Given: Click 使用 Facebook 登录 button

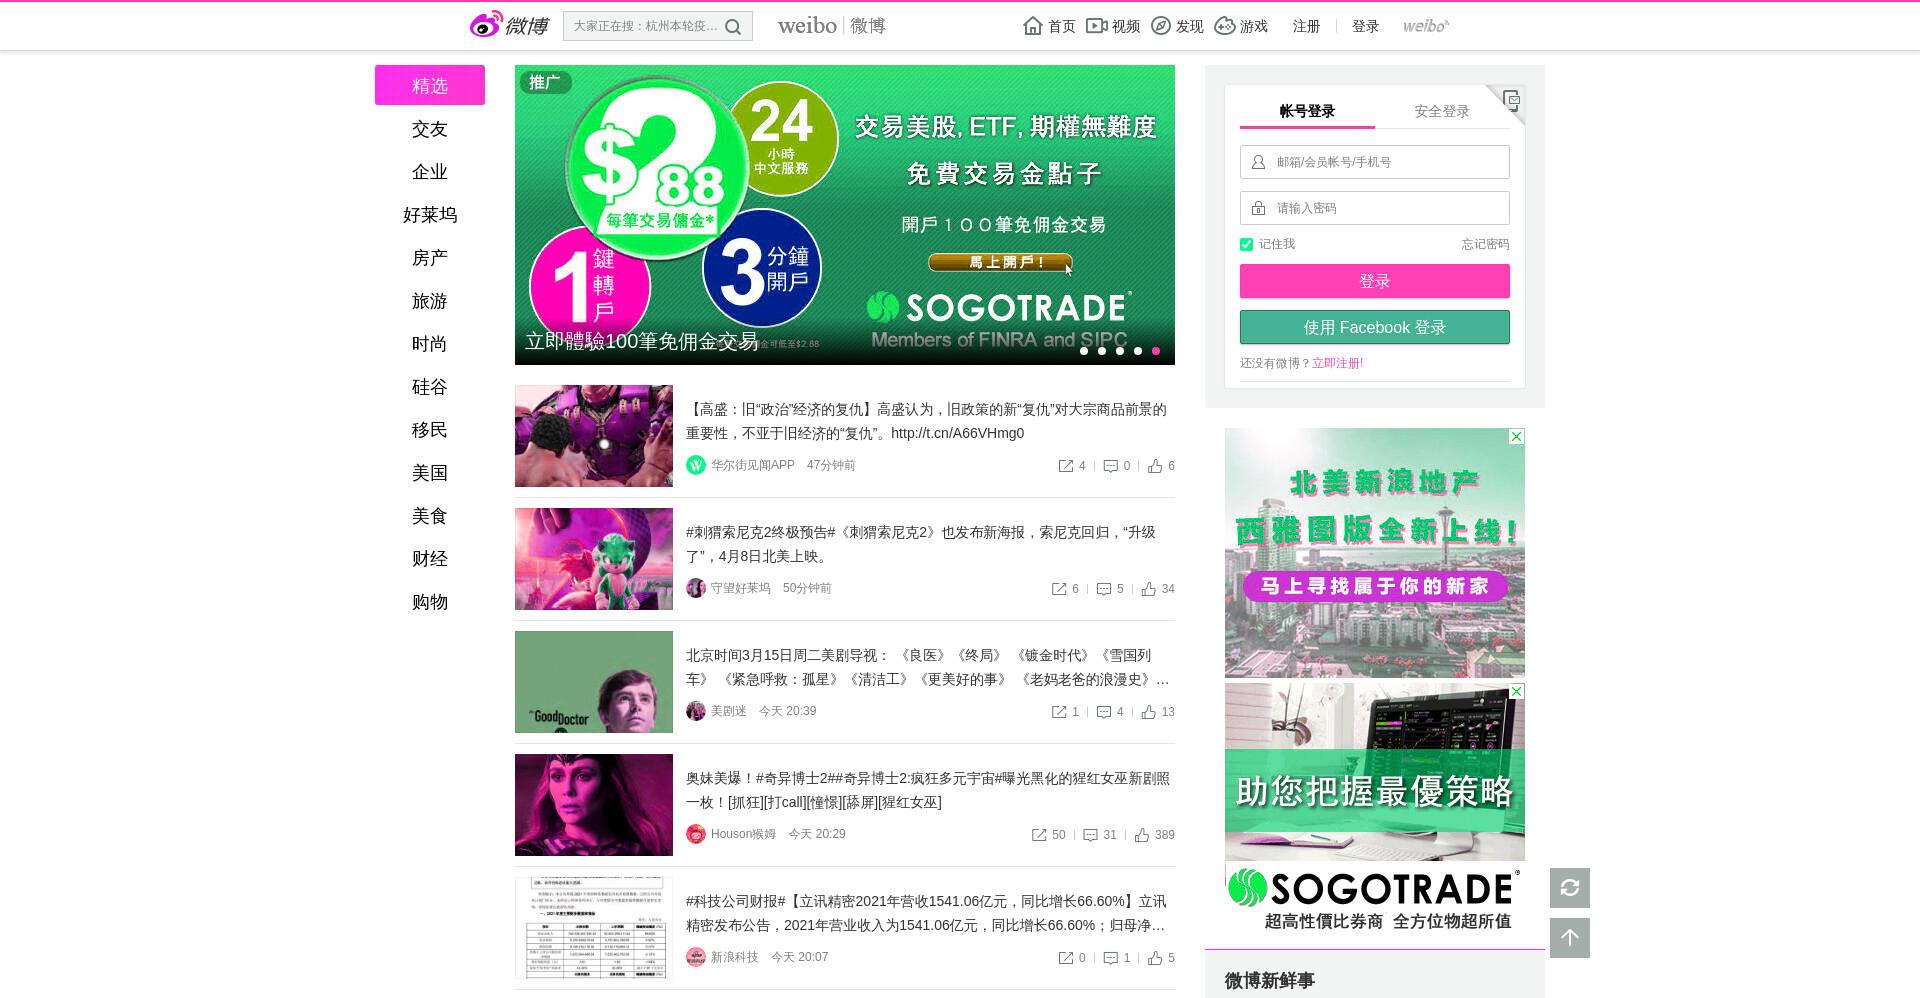Looking at the screenshot, I should point(1375,327).
